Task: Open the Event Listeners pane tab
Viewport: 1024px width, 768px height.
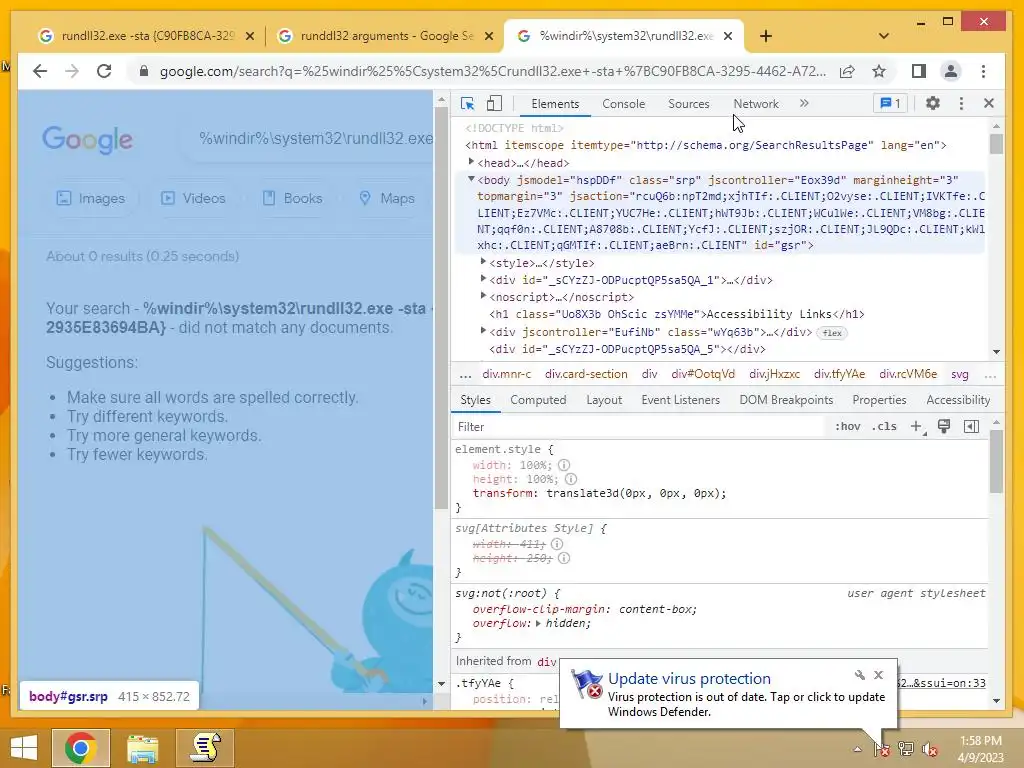Action: click(x=680, y=400)
